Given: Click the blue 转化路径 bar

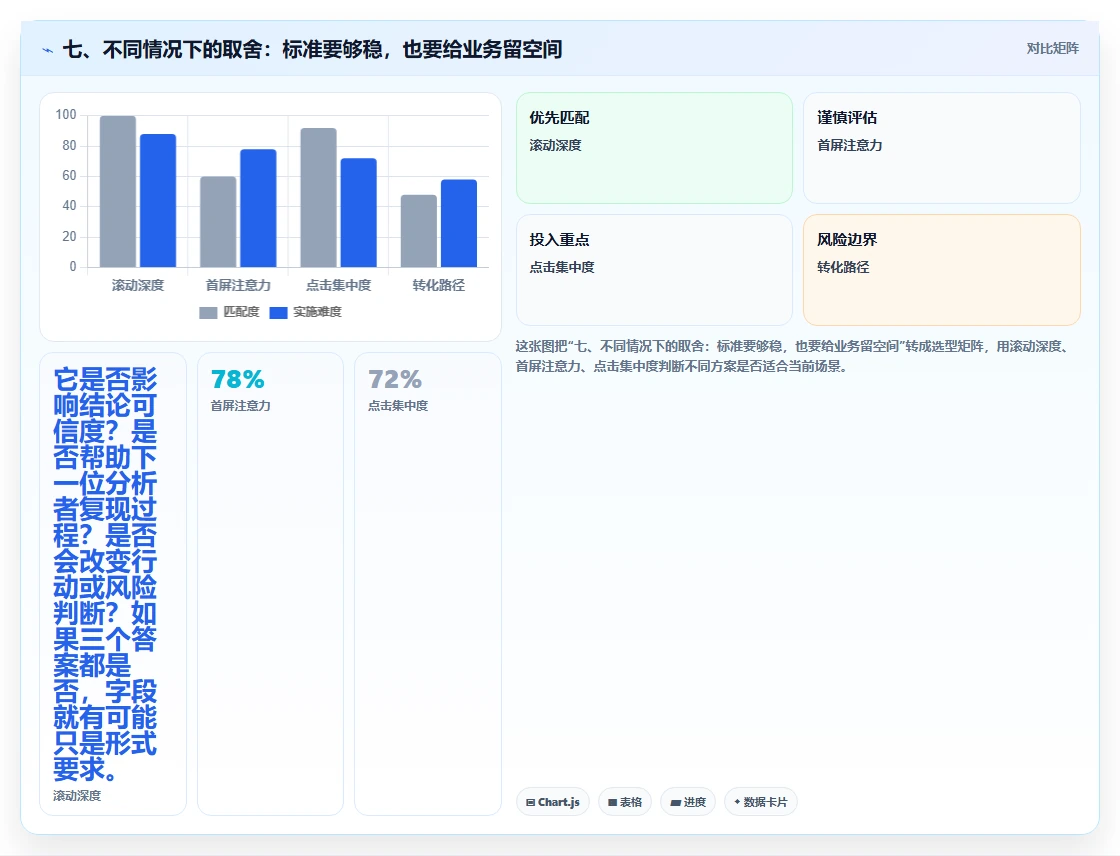Looking at the screenshot, I should (x=459, y=224).
